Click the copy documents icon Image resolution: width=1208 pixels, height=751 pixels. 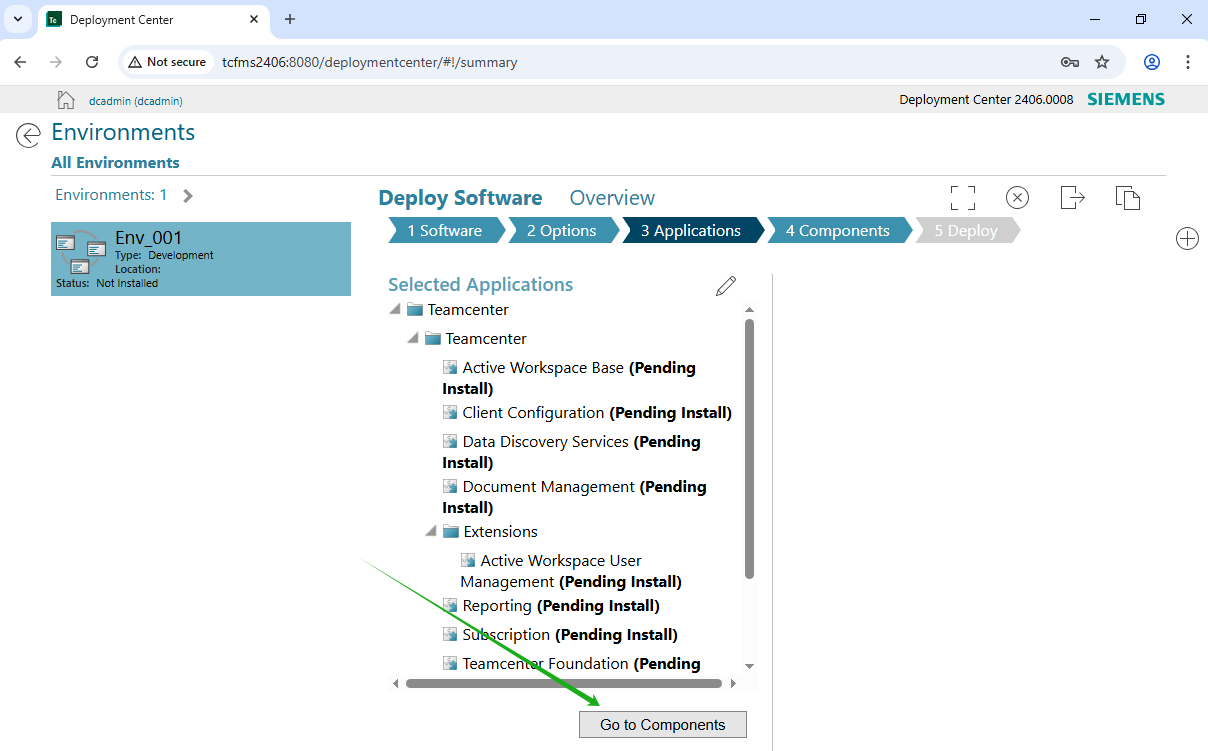point(1128,197)
